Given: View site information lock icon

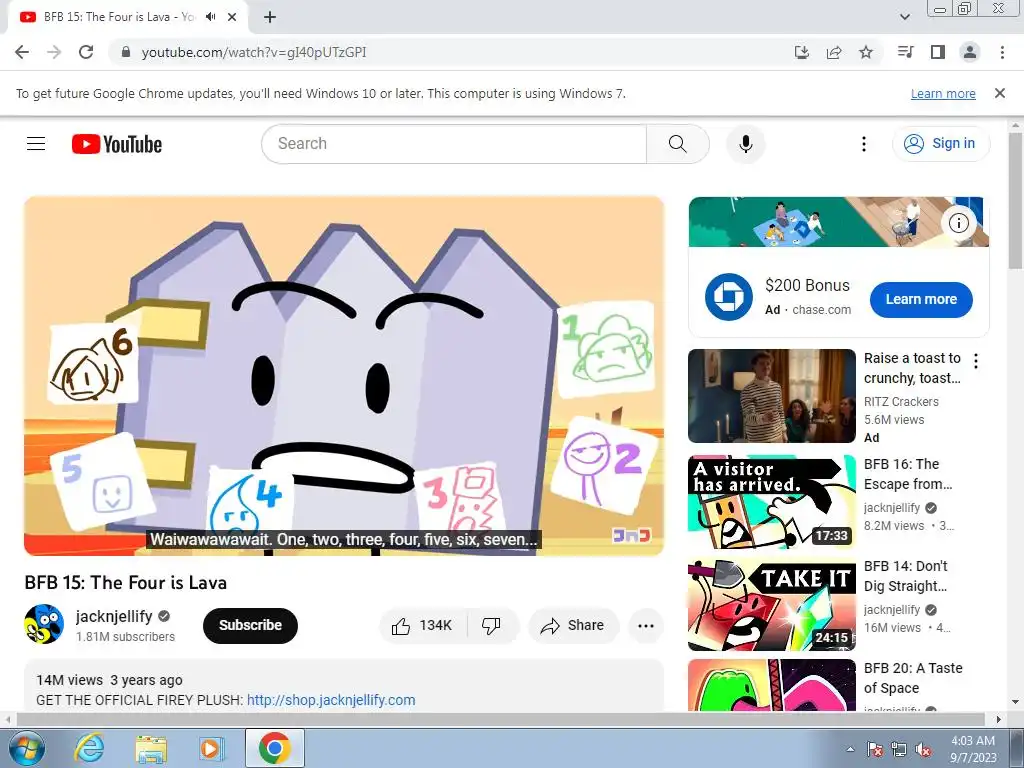Looking at the screenshot, I should 126,52.
